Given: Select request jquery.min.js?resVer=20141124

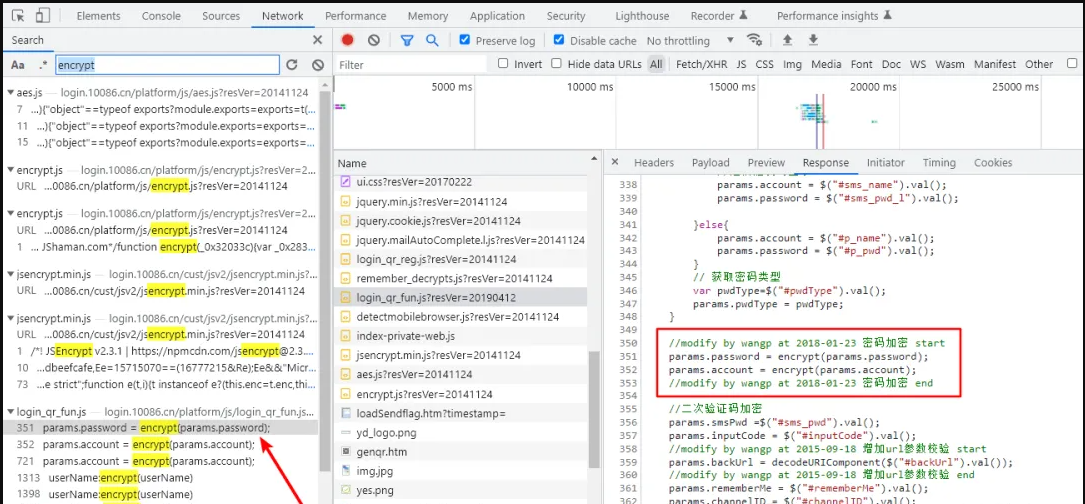Looking at the screenshot, I should click(461, 201).
